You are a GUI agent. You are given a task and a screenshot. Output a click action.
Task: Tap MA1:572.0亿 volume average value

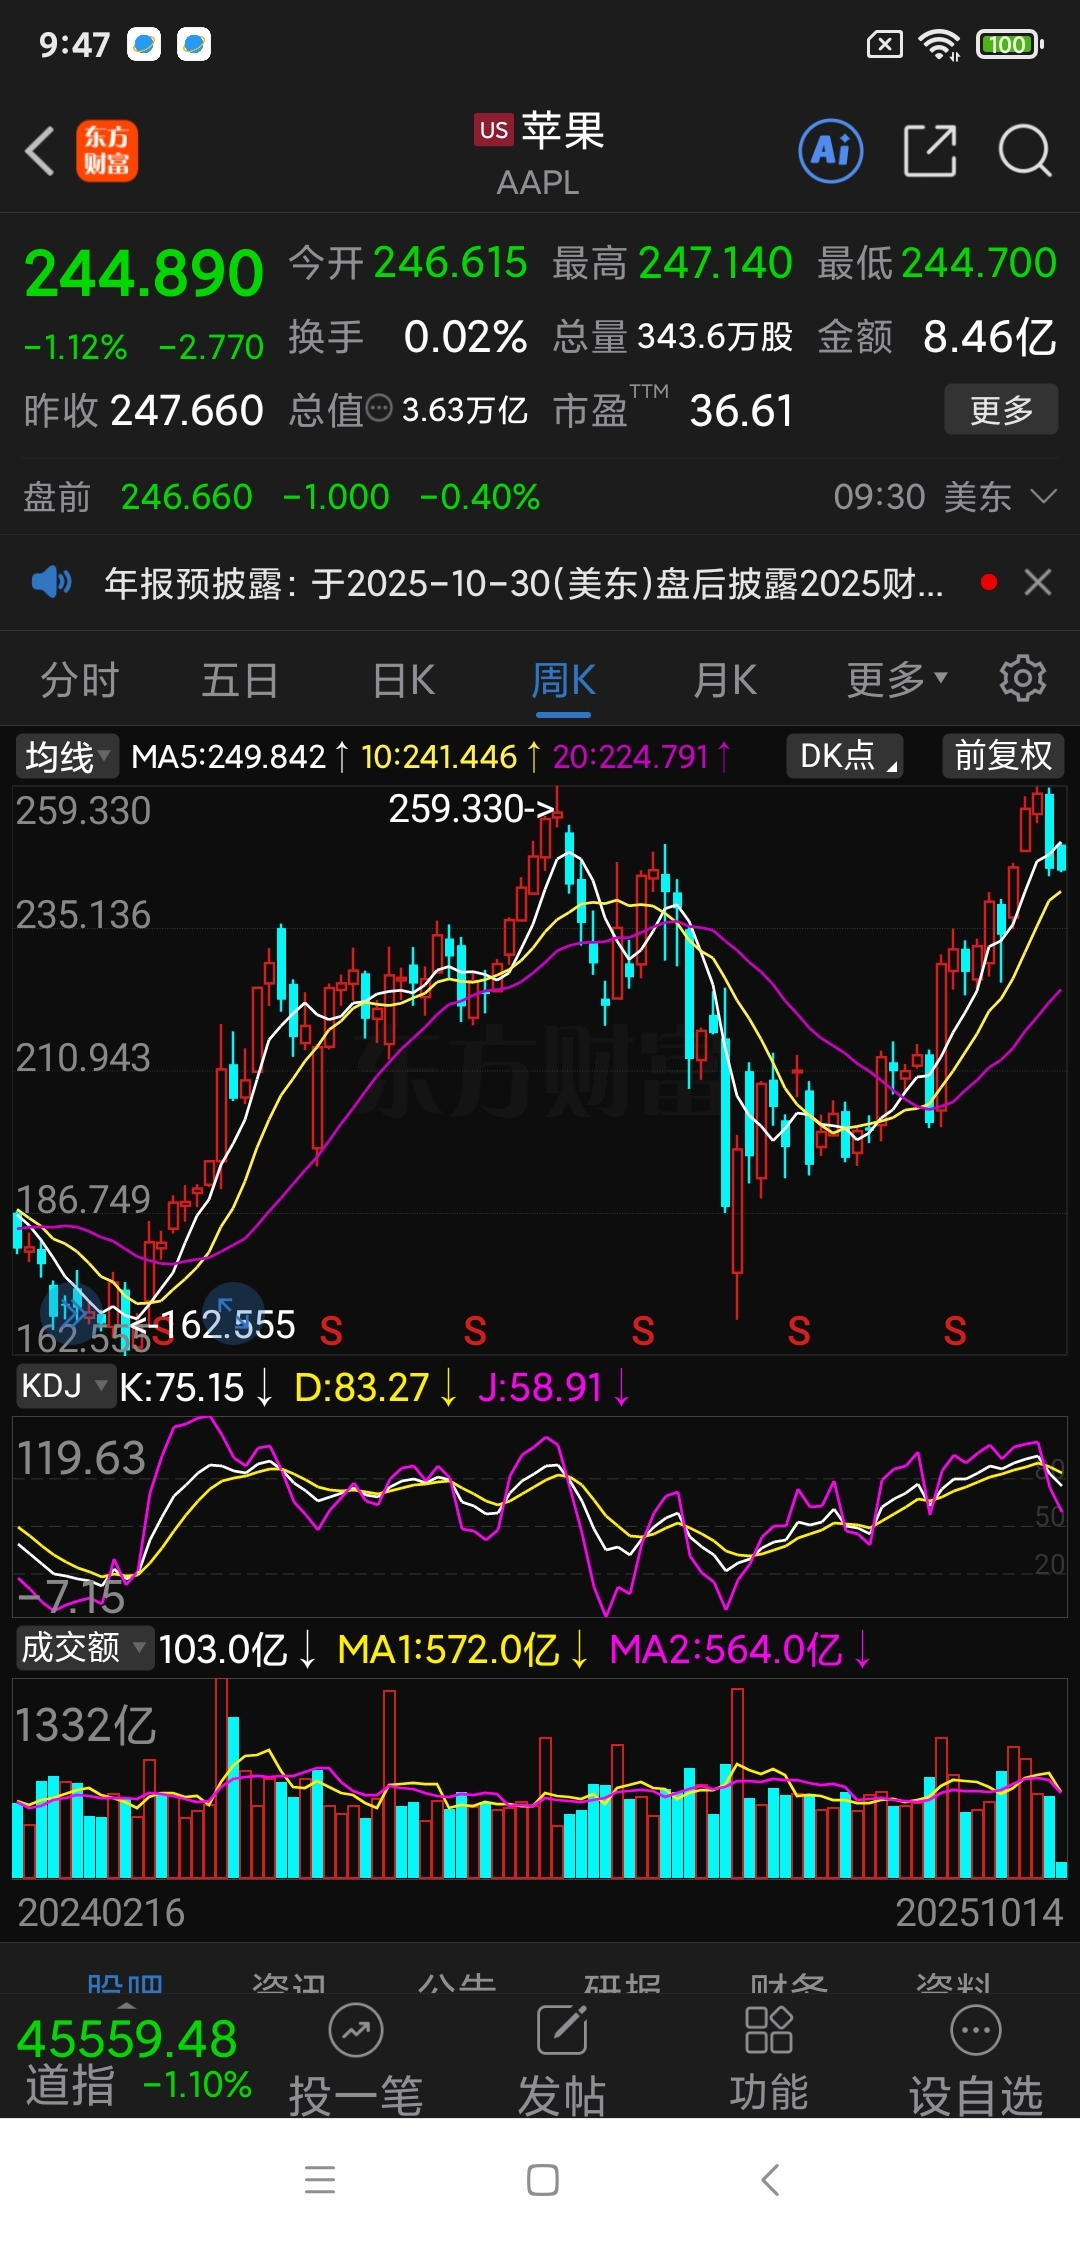448,1649
